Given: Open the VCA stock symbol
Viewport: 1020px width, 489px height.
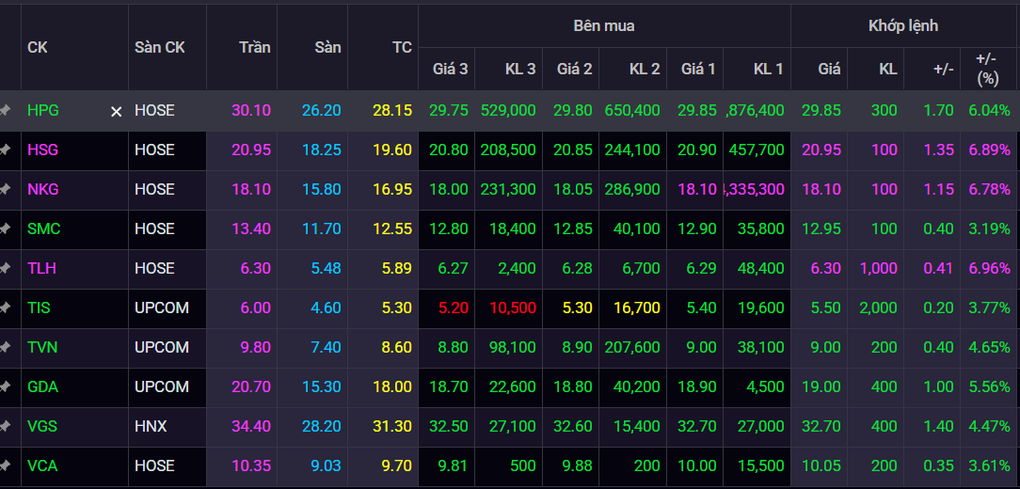Looking at the screenshot, I should [42, 466].
